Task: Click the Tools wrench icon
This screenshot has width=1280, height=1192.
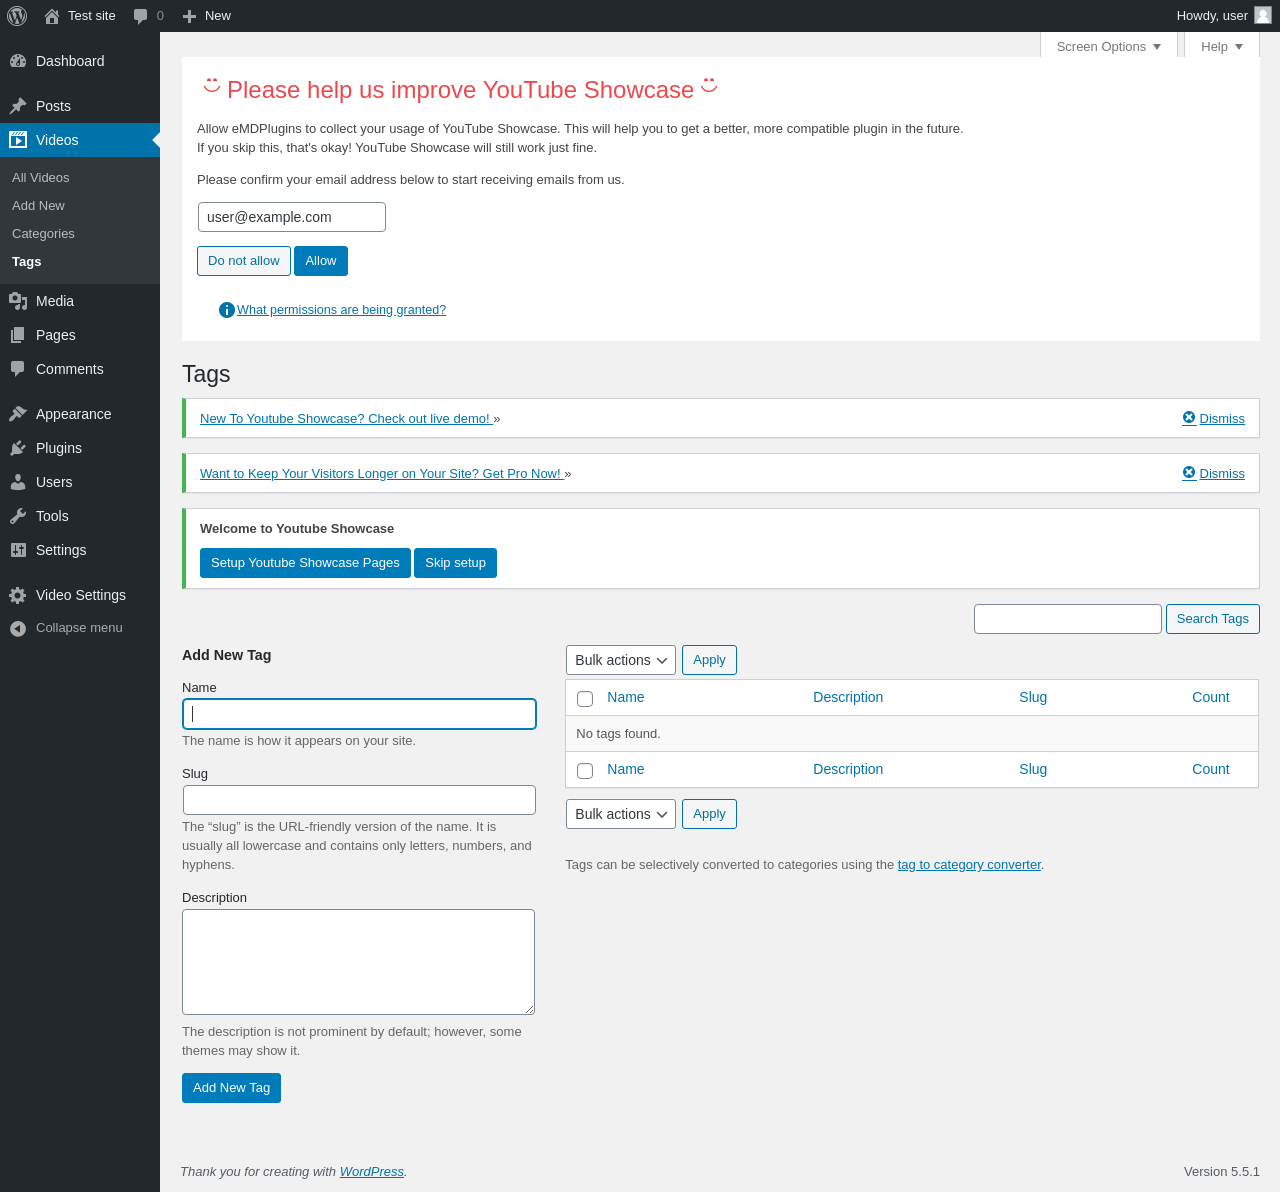Action: 18,516
